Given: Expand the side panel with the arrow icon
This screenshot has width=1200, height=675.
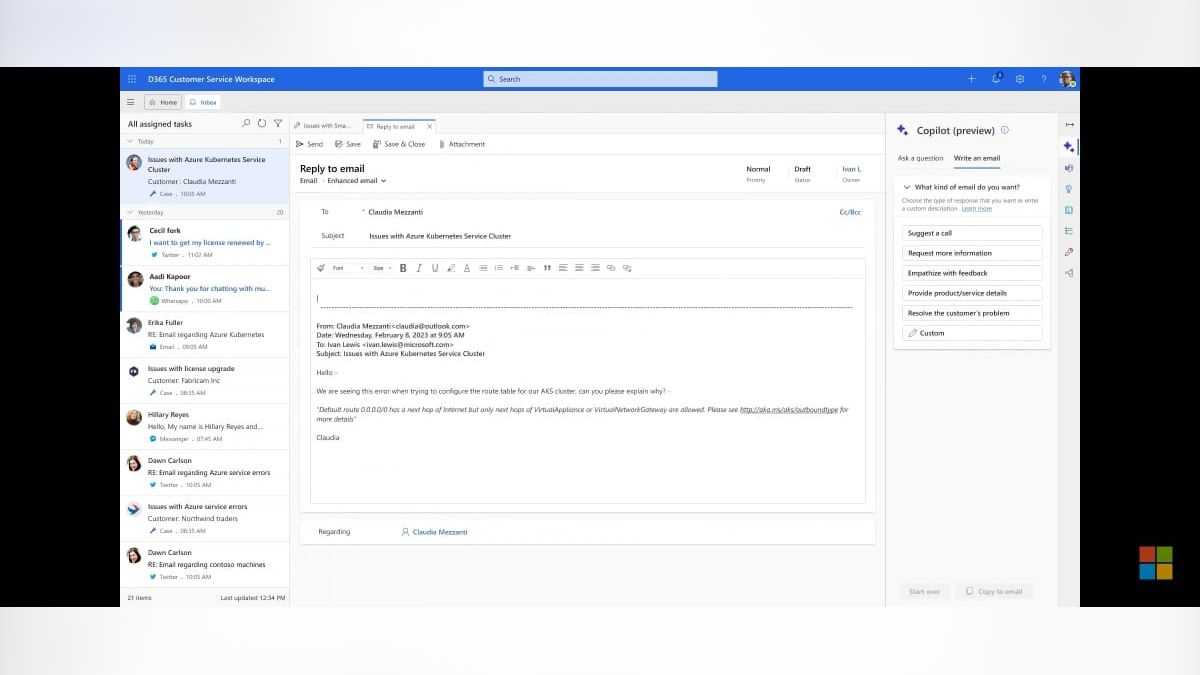Looking at the screenshot, I should (x=1069, y=125).
